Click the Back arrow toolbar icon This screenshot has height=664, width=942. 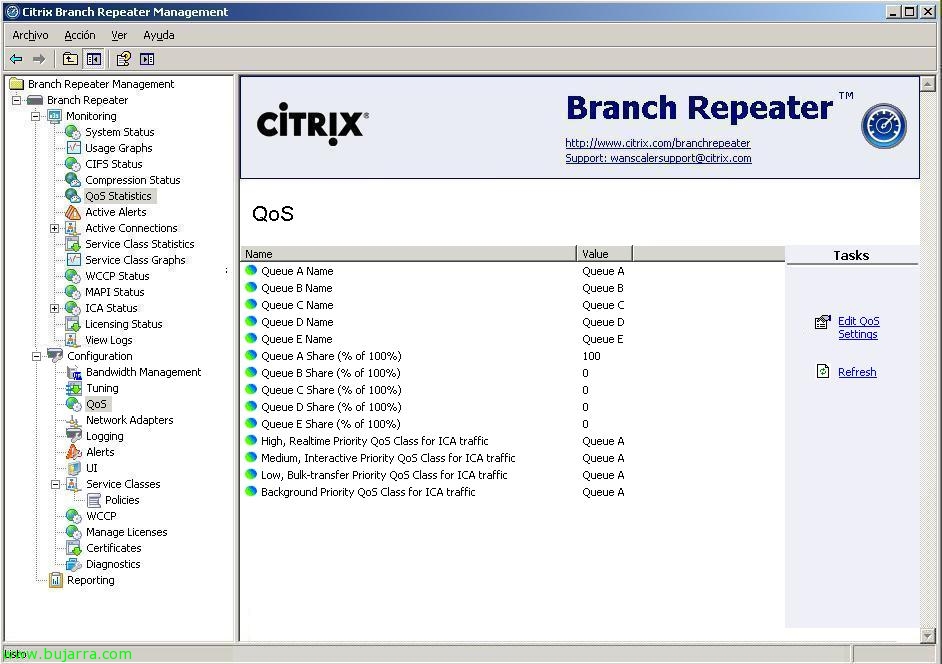tap(16, 59)
